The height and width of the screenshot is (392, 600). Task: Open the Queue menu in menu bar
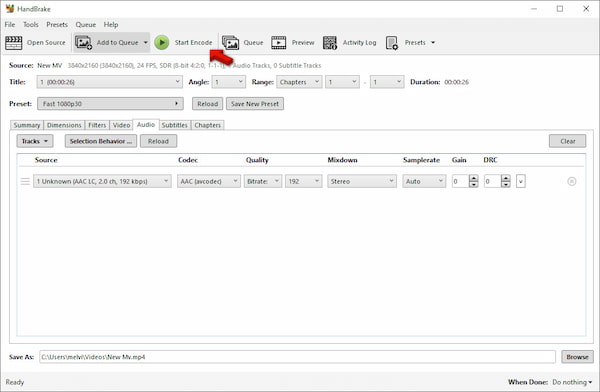(x=85, y=24)
